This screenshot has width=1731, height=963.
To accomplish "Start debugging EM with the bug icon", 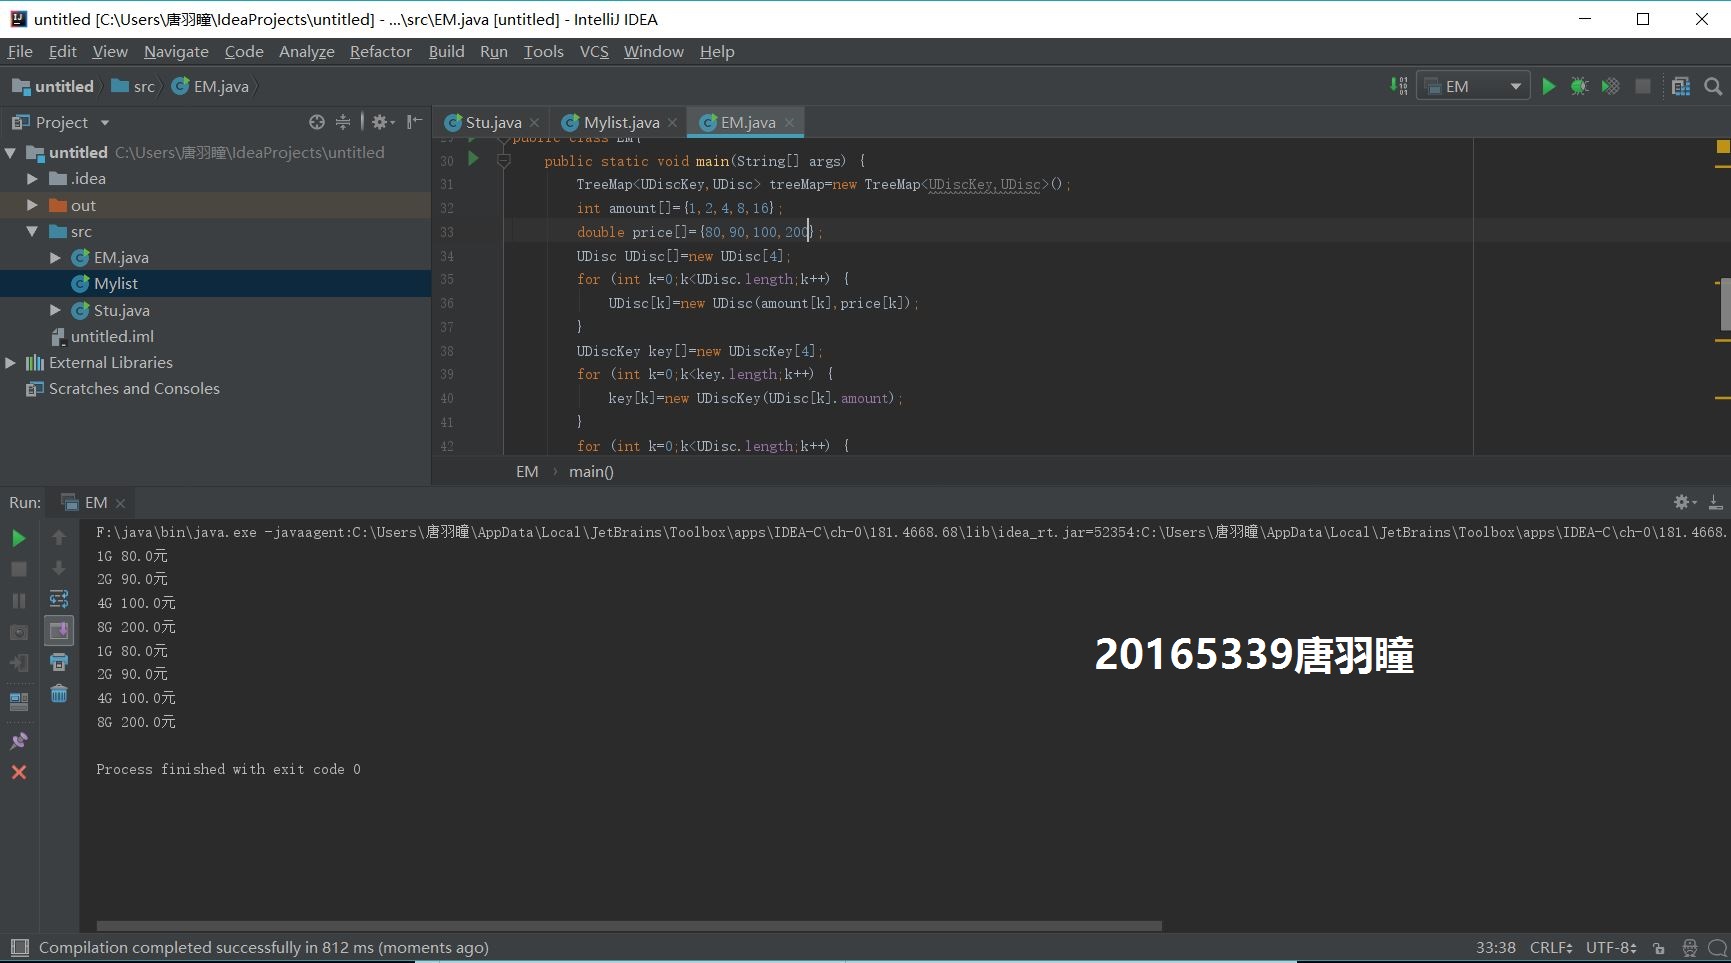I will pos(1579,87).
